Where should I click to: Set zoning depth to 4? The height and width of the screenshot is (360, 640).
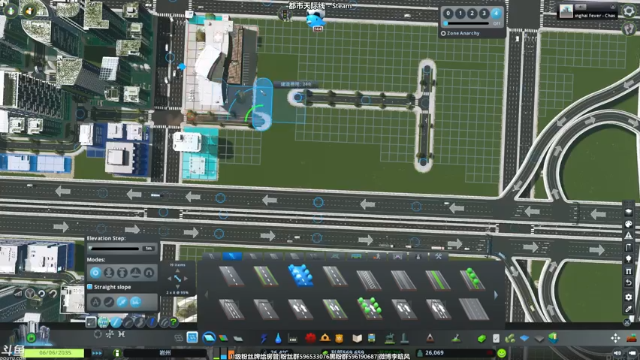pyautogui.click(x=496, y=13)
